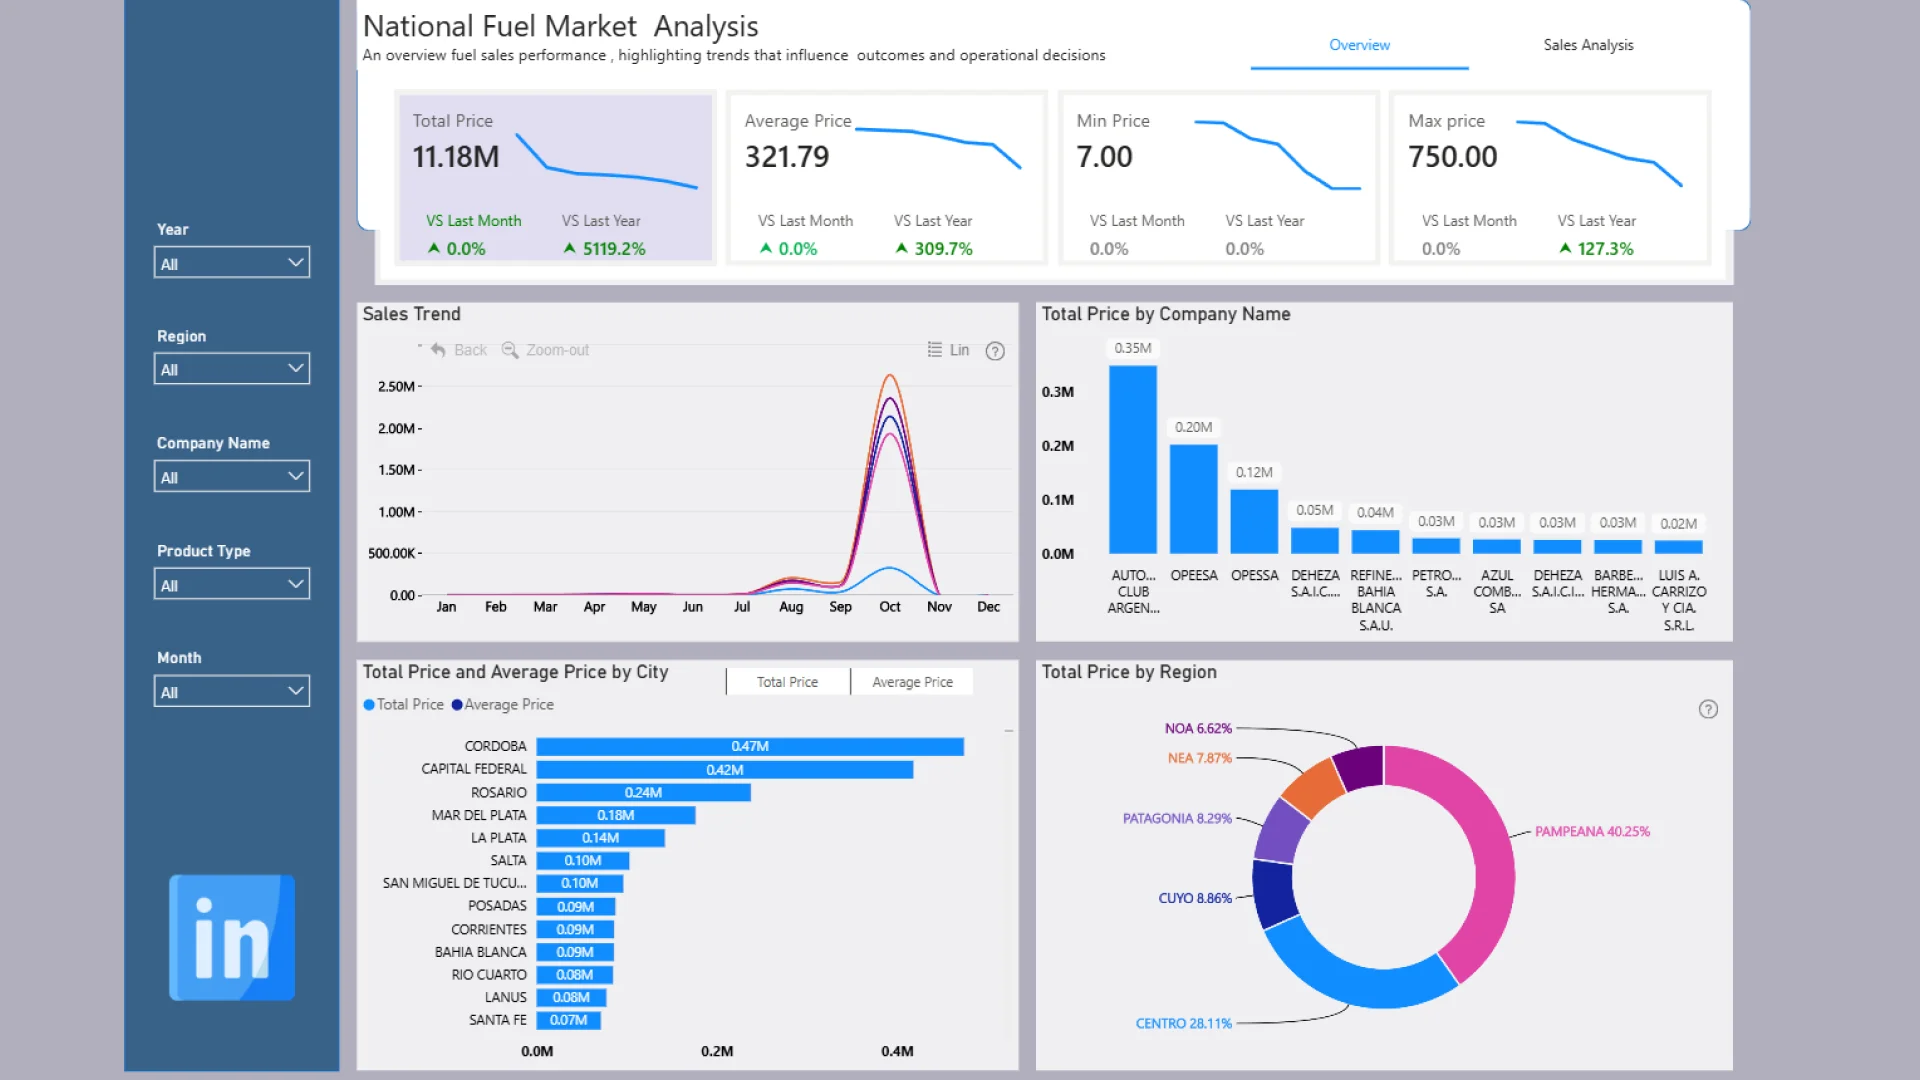Switch to the Sales Analysis tab
Image resolution: width=1920 pixels, height=1080 pixels.
1587,45
